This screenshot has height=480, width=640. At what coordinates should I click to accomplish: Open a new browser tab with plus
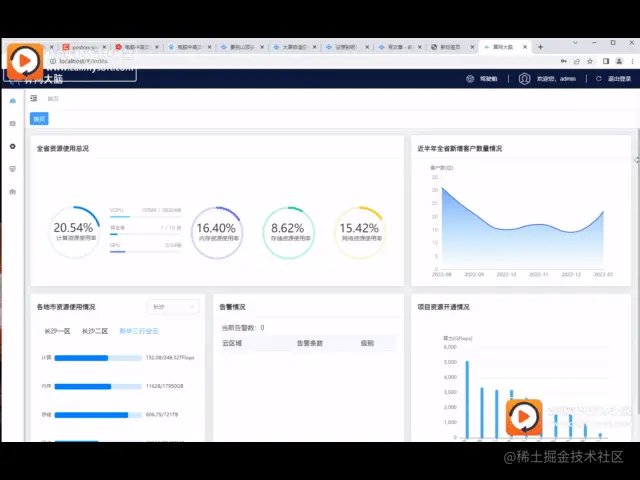tap(540, 47)
